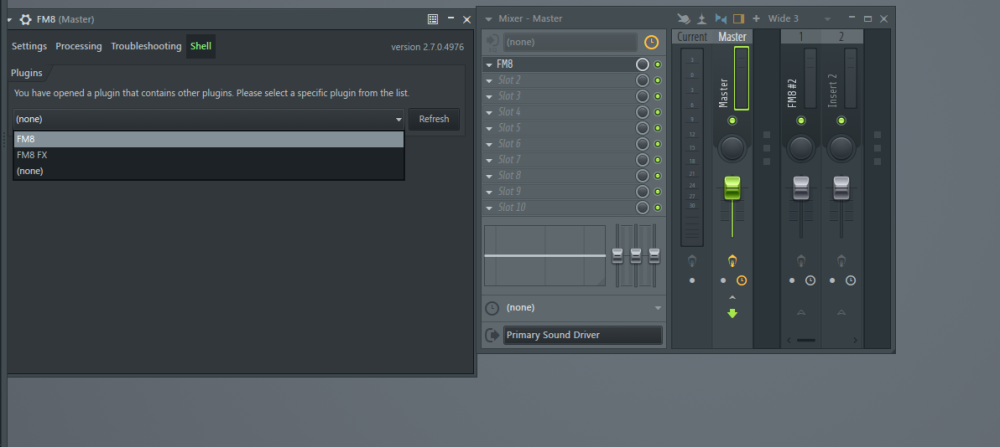Click the Plugins panel tab
The image size is (1000, 447).
[27, 73]
